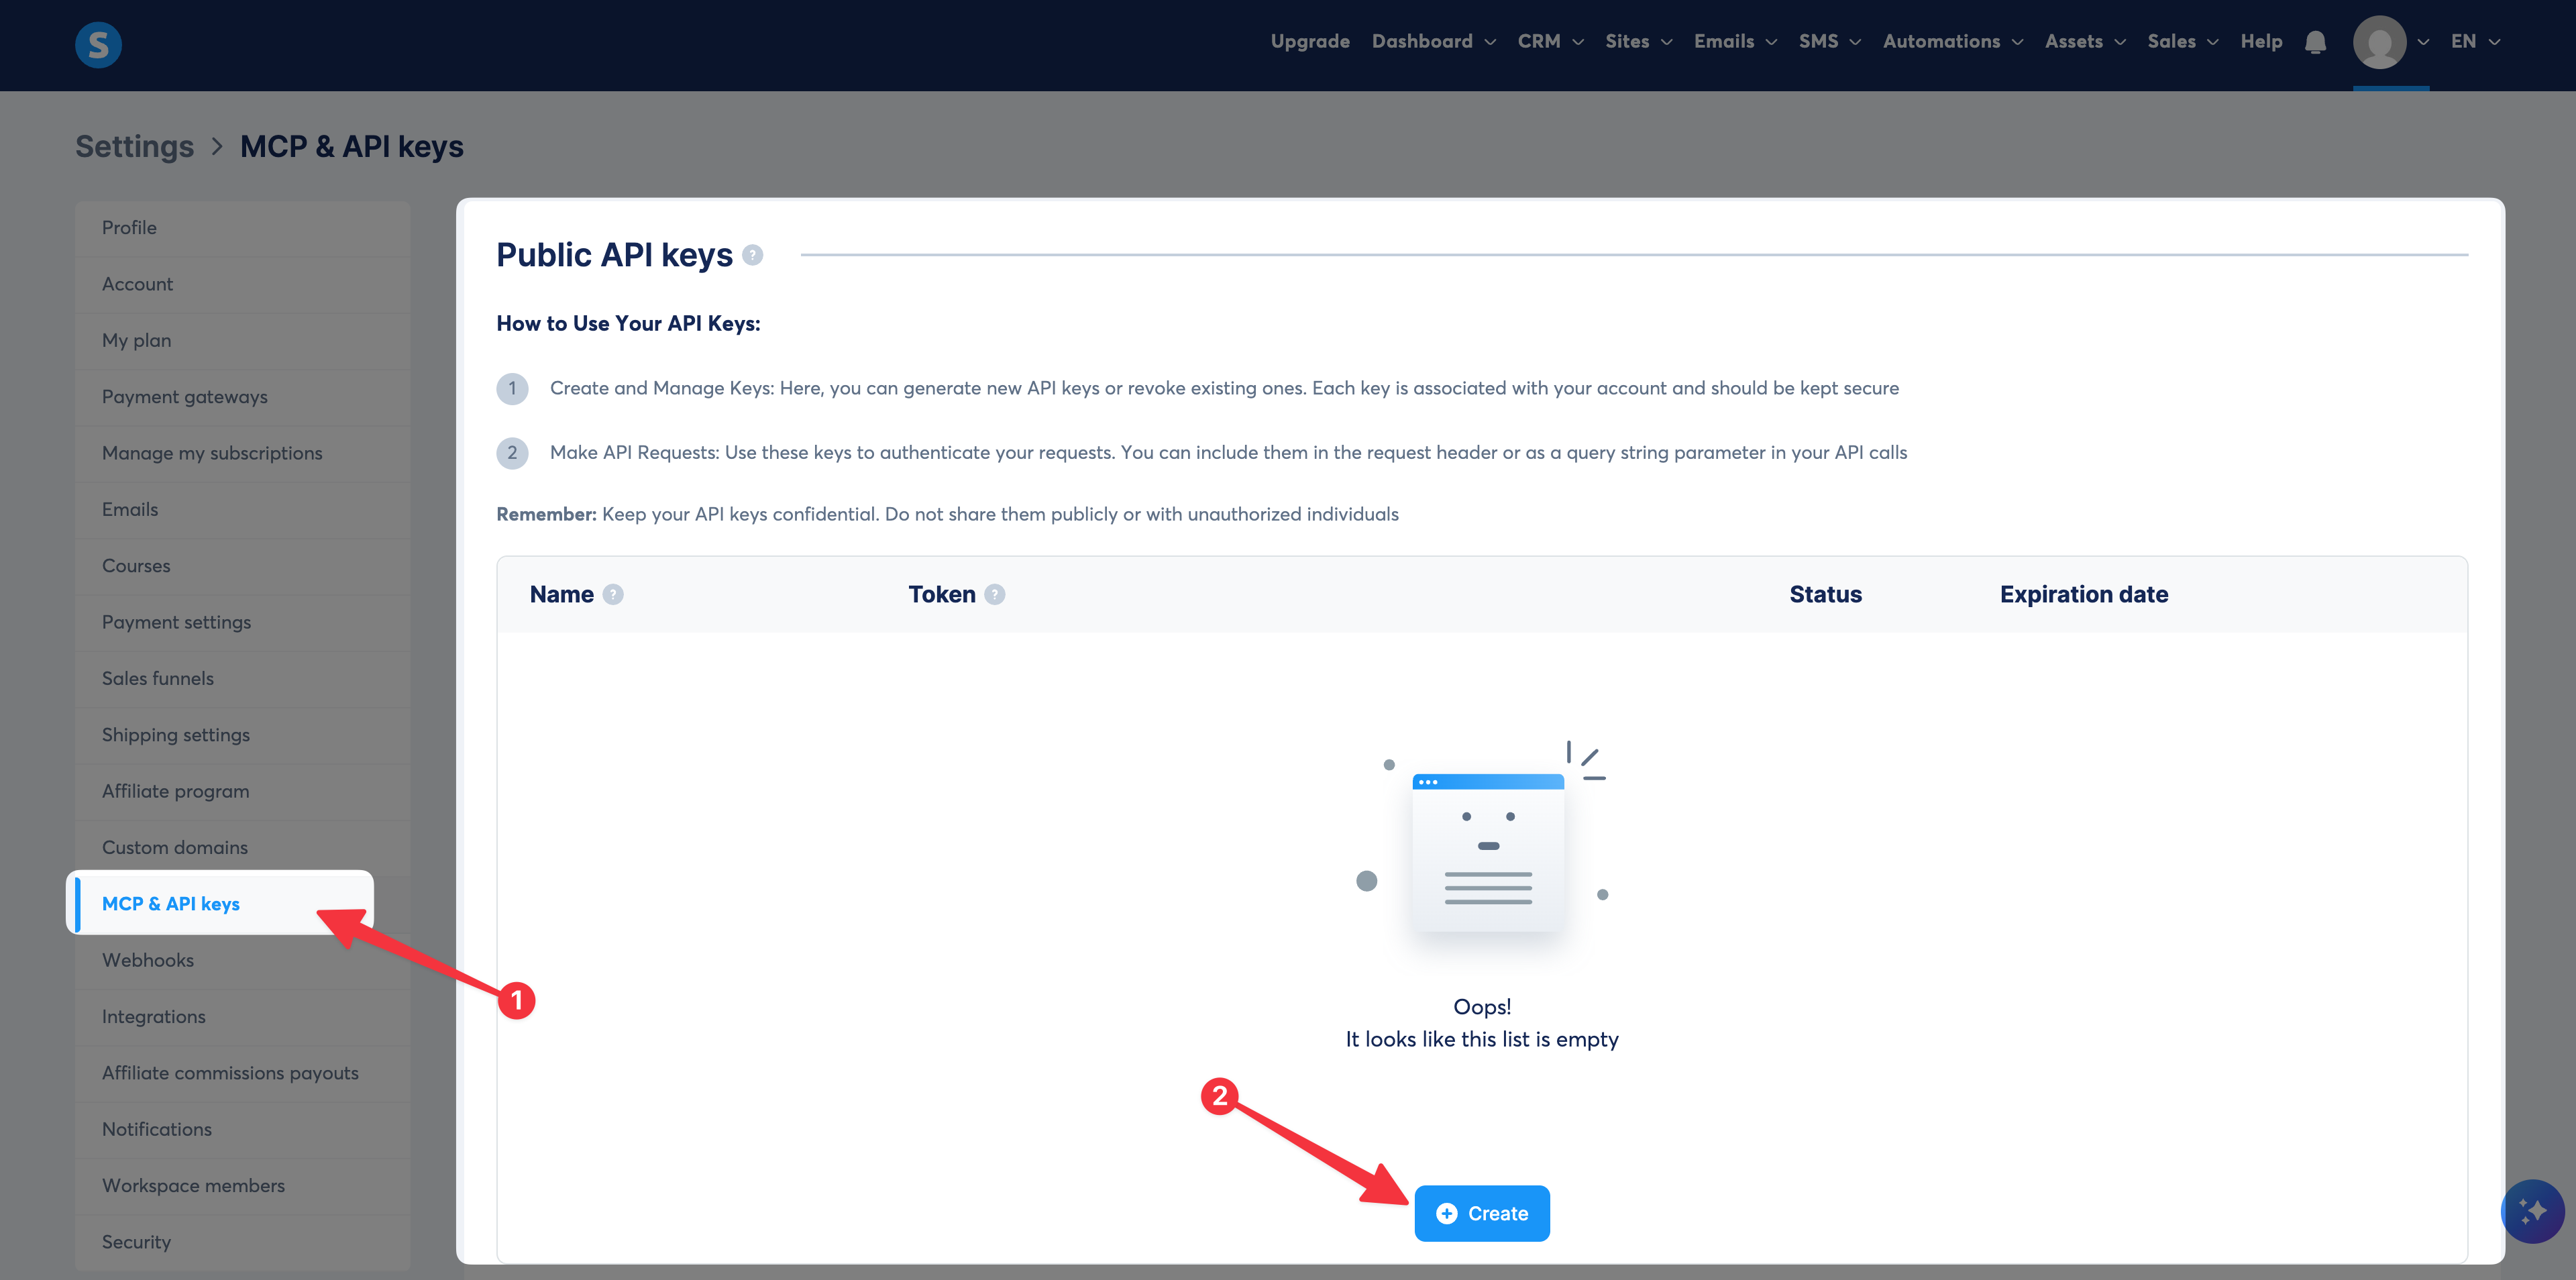Click the Name column help icon

point(613,594)
